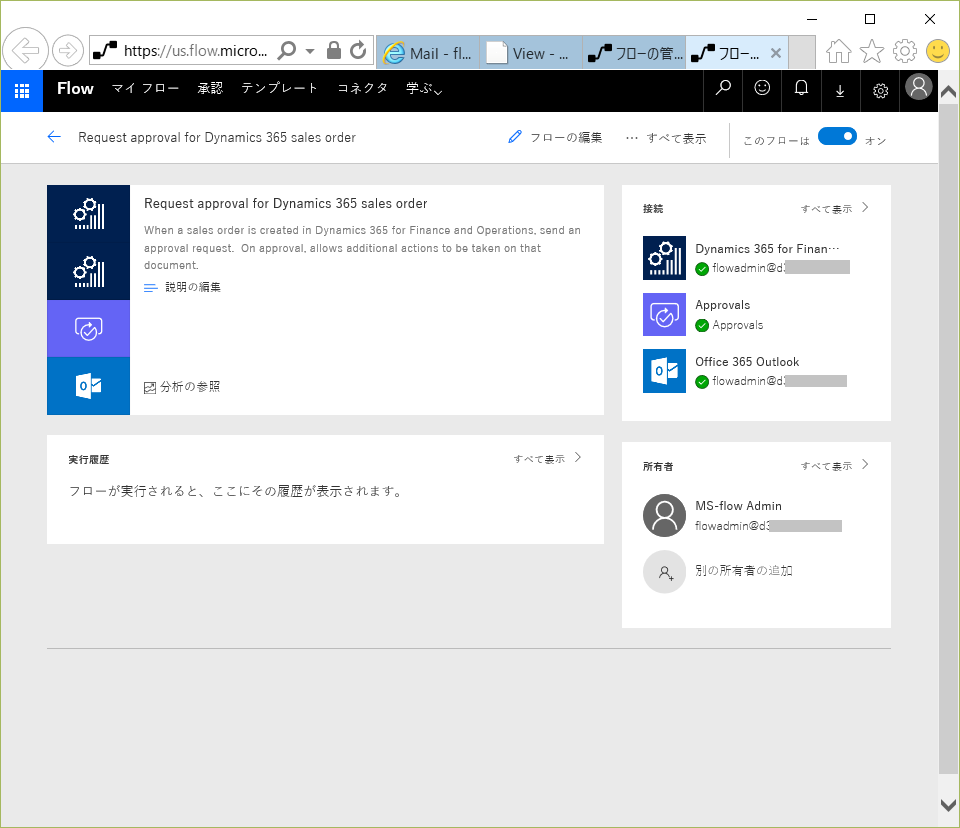Open browser favorites star
The height and width of the screenshot is (828, 960).
click(872, 51)
